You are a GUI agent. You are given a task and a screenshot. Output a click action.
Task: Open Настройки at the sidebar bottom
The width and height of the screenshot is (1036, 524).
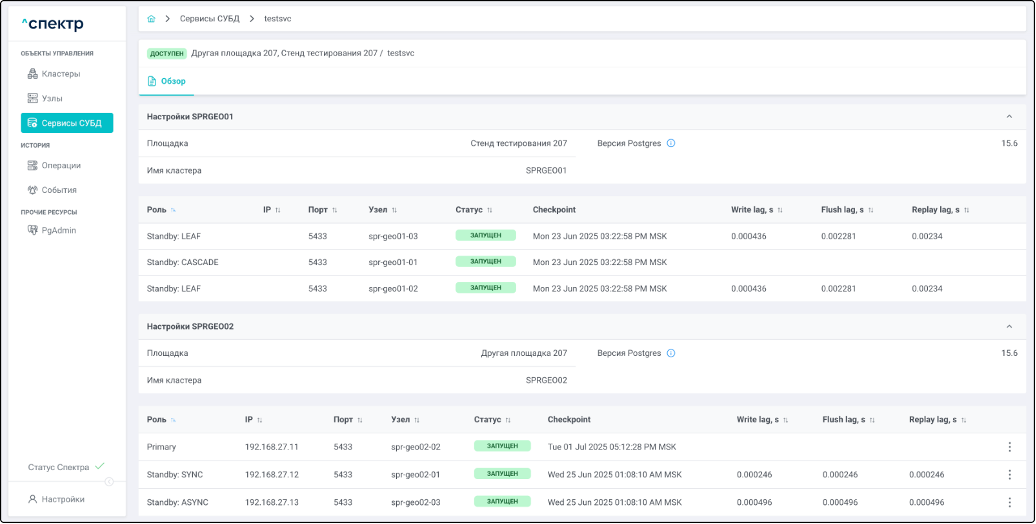point(62,499)
